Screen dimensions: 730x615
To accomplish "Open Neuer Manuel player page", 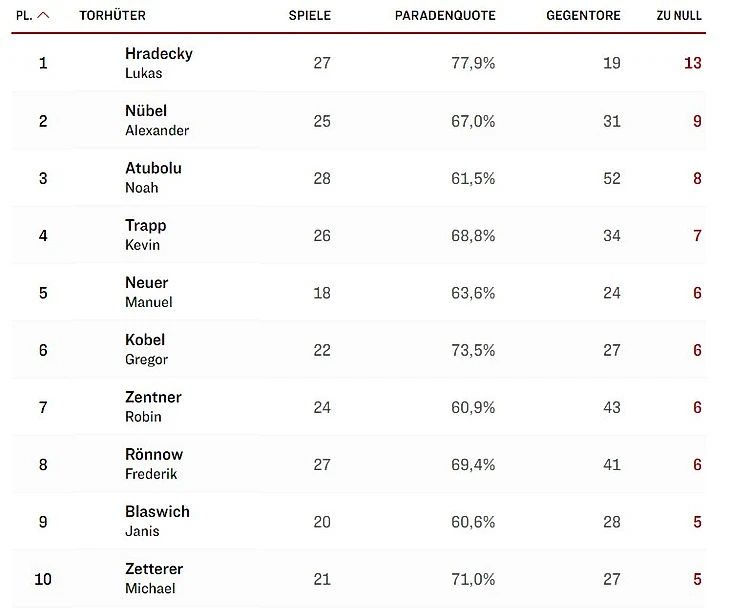I will click(149, 292).
